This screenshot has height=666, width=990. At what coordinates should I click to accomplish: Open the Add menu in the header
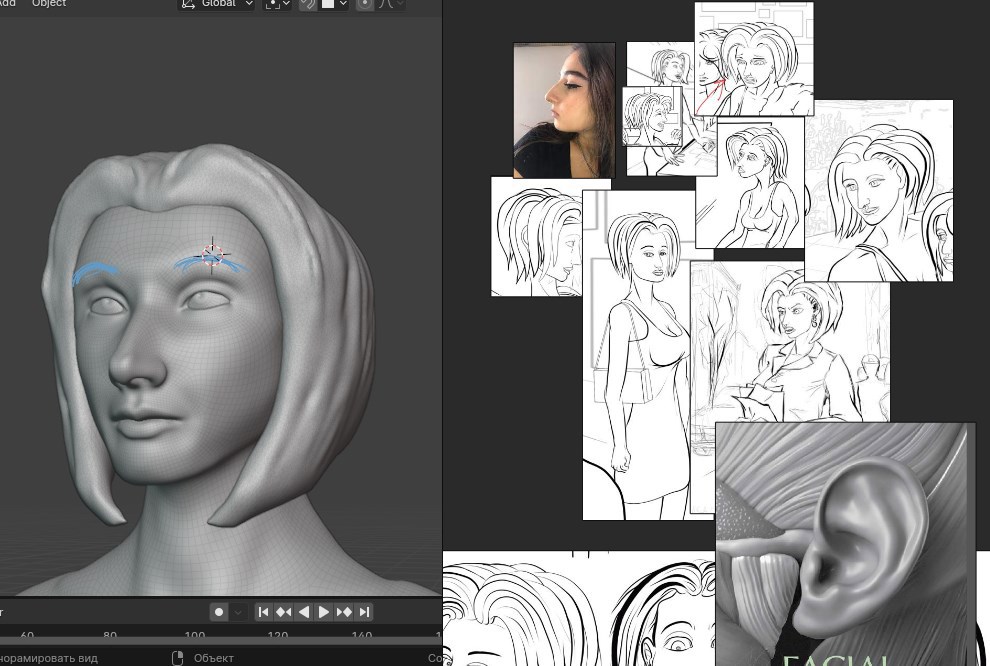(x=8, y=3)
